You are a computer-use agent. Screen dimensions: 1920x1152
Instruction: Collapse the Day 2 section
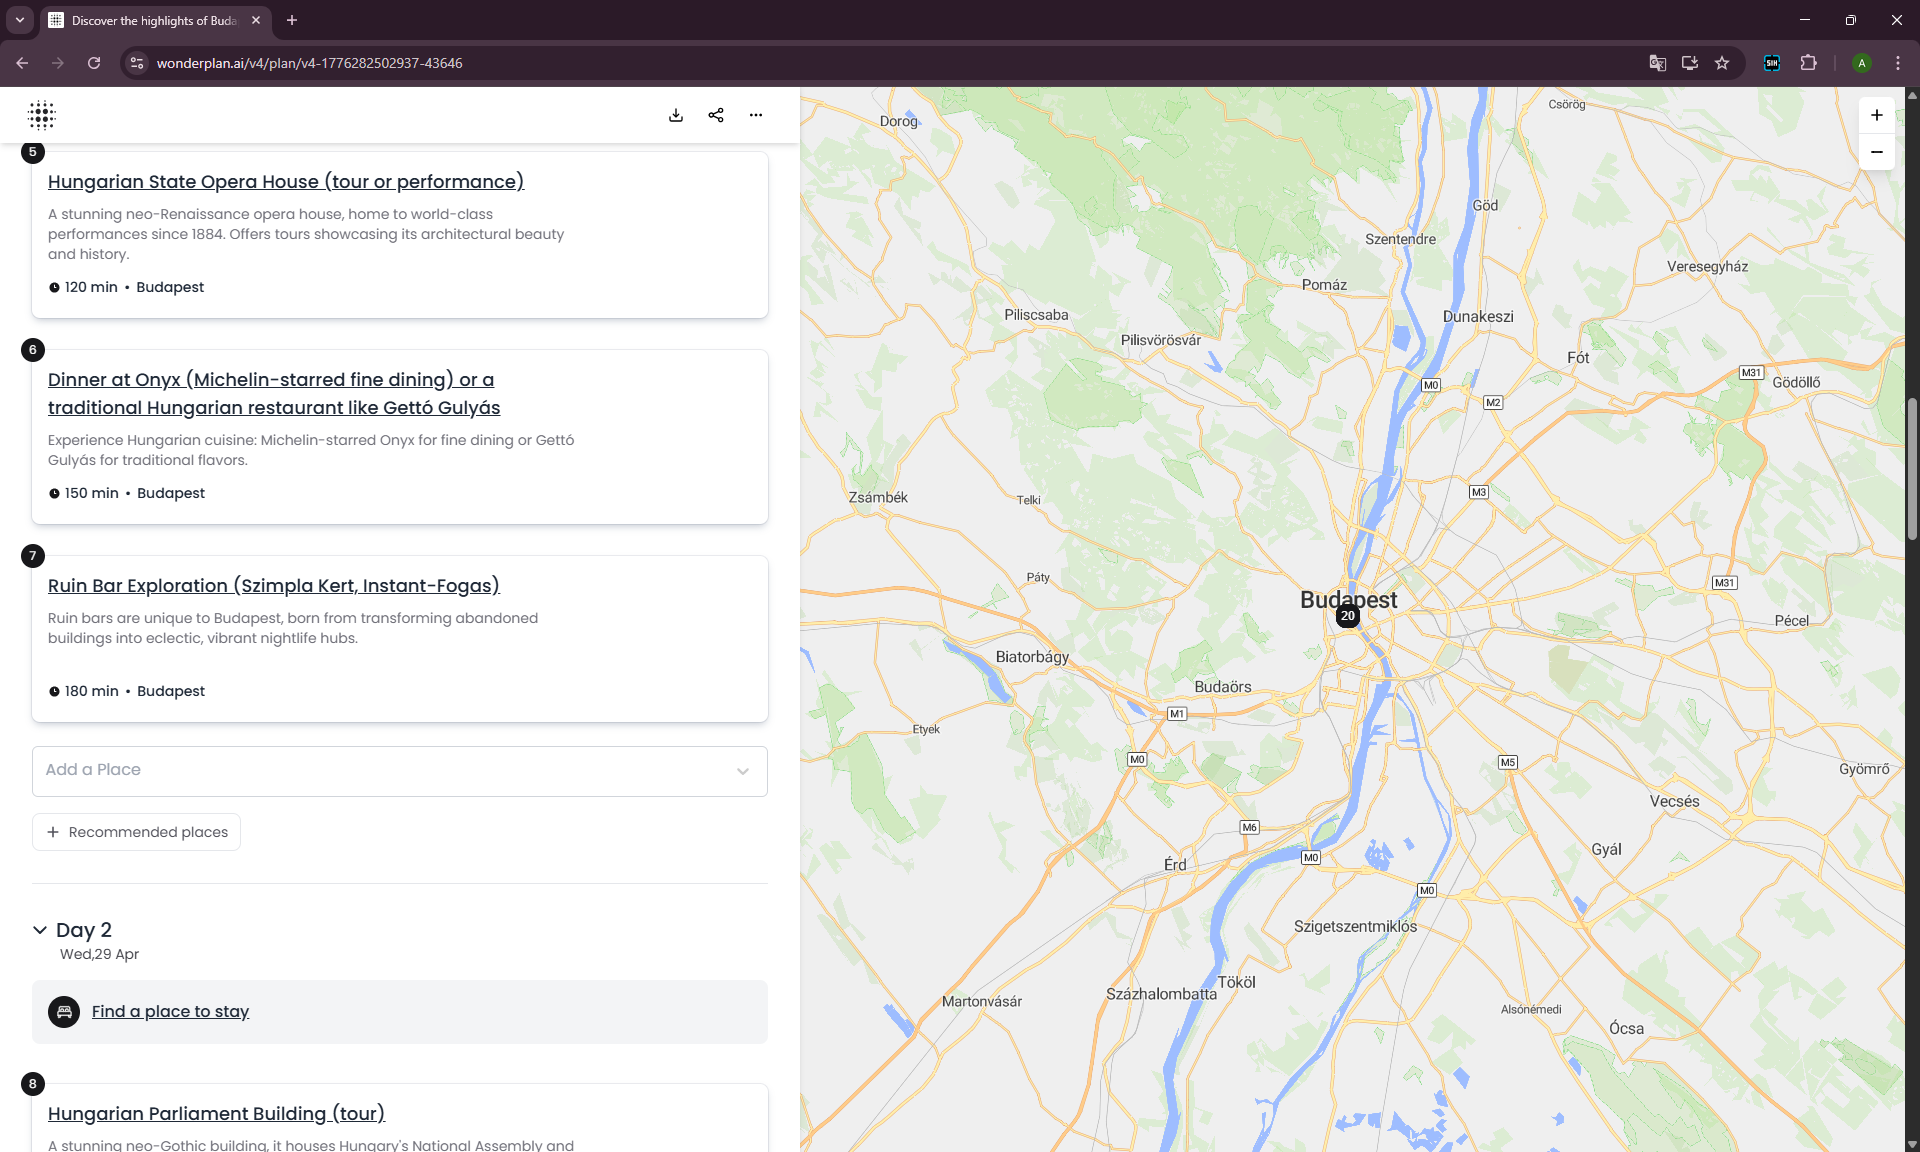tap(40, 930)
